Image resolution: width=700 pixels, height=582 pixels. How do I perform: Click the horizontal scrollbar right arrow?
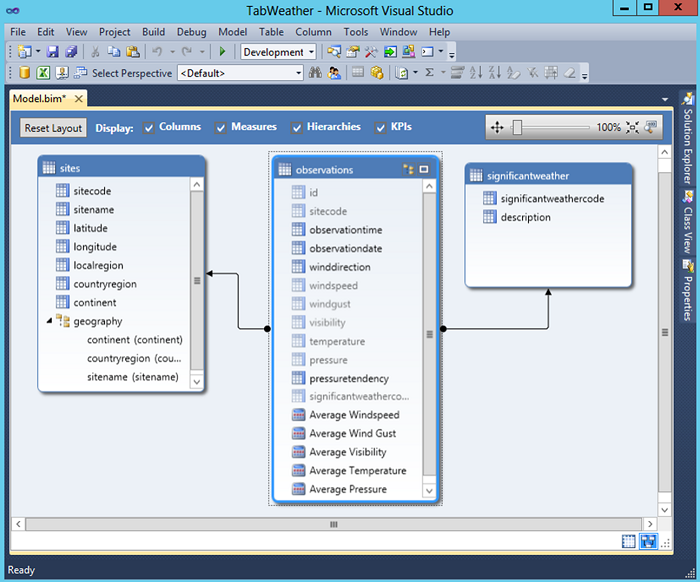coord(650,524)
